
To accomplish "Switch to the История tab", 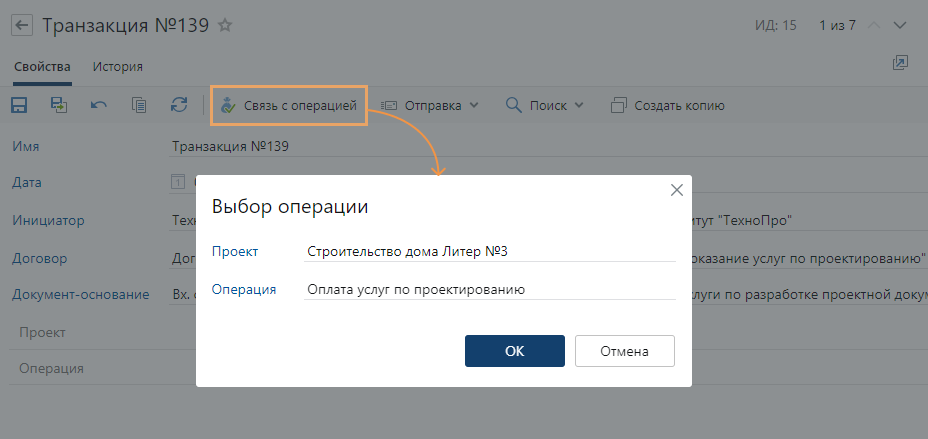I will (x=118, y=67).
